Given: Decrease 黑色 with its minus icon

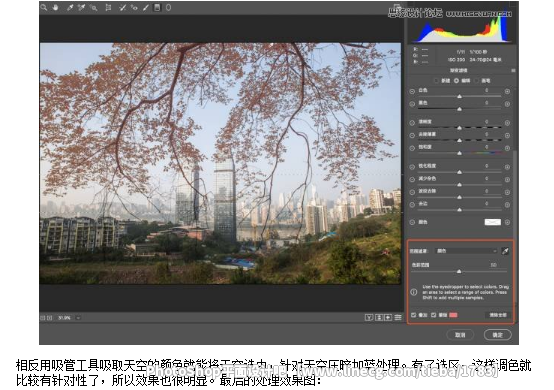Looking at the screenshot, I should (x=412, y=104).
